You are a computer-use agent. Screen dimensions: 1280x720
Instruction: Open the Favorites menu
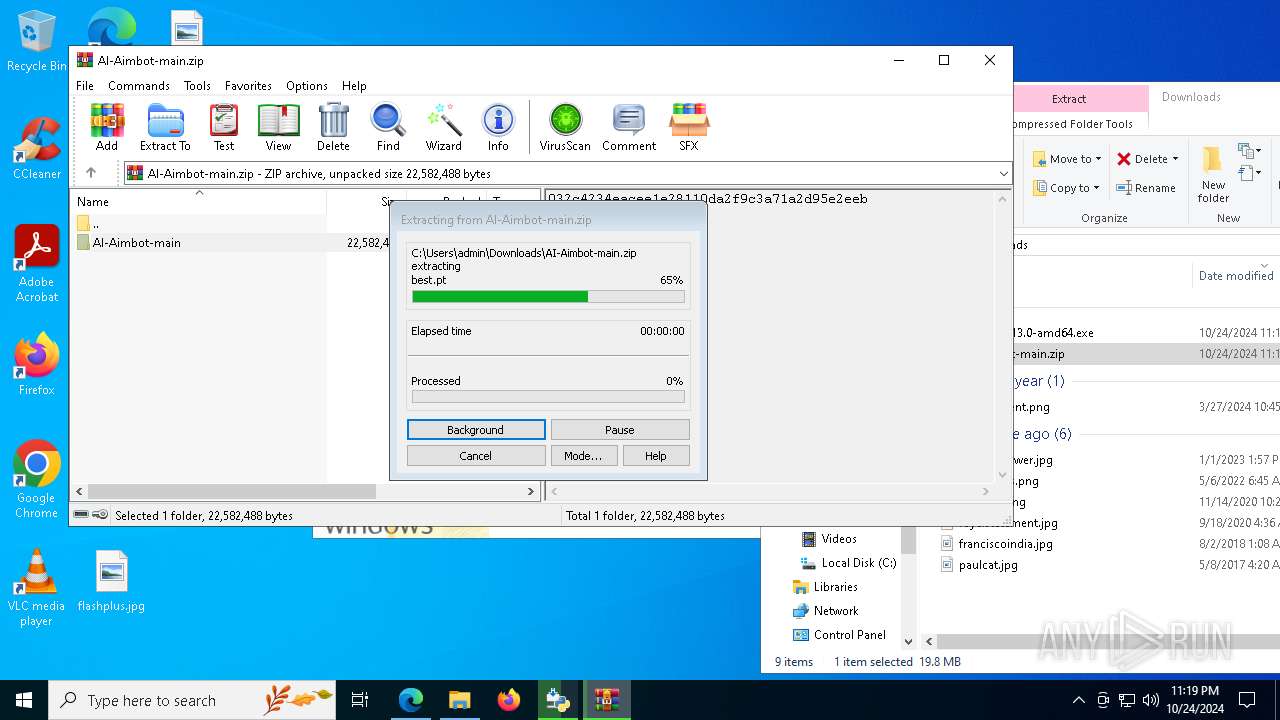248,86
